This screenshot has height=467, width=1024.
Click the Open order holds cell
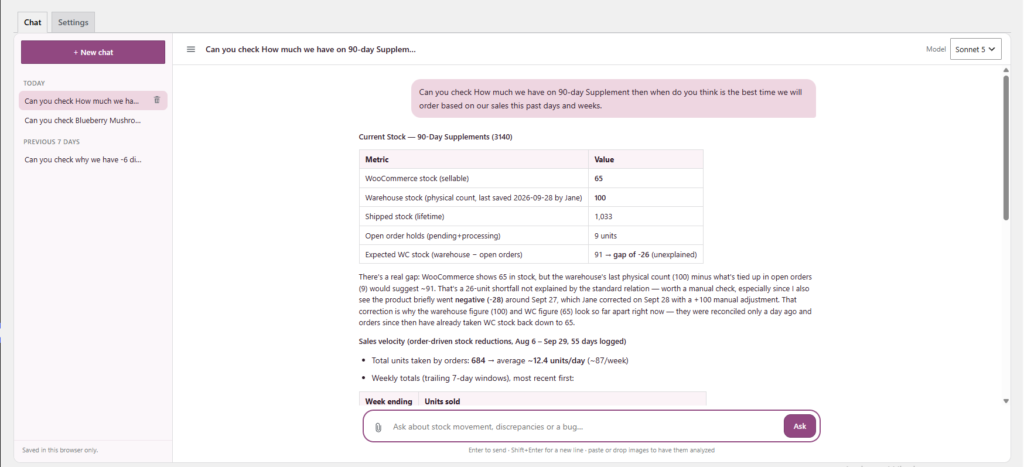click(474, 235)
